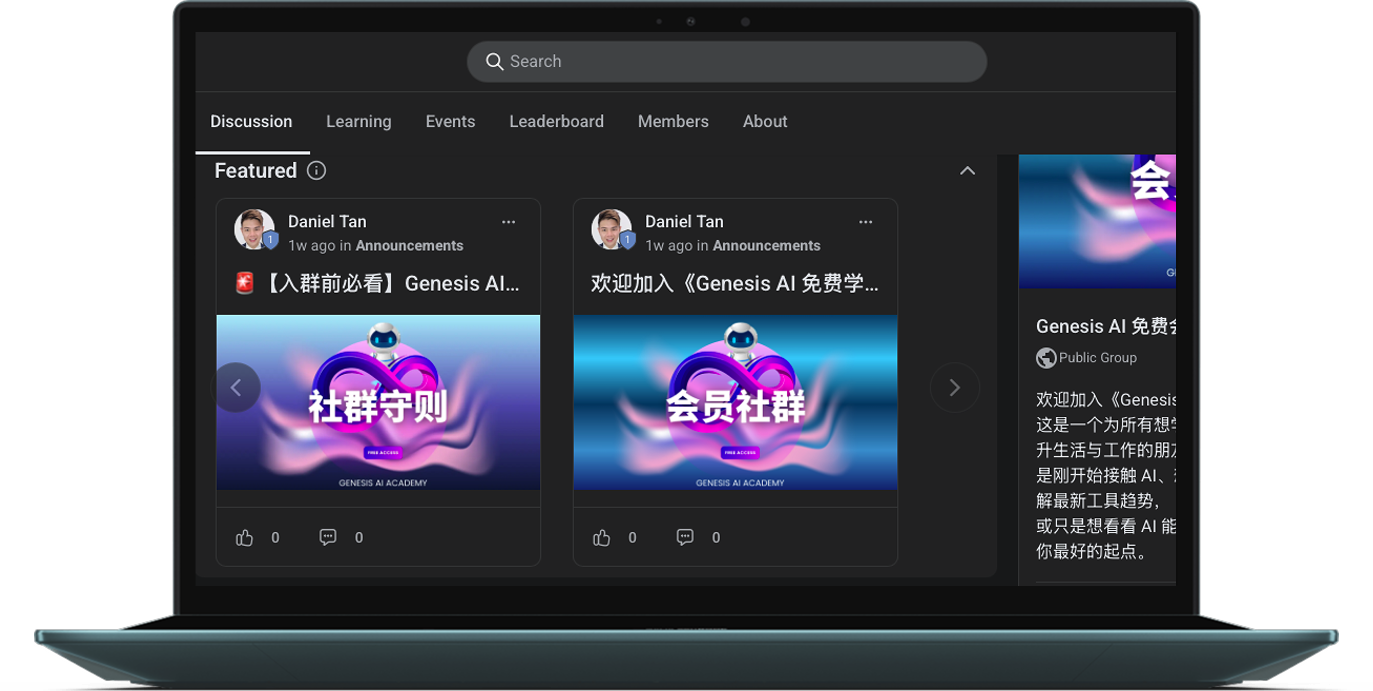Viewport: 1373px width, 691px height.
Task: Open the About tab
Action: coord(765,122)
